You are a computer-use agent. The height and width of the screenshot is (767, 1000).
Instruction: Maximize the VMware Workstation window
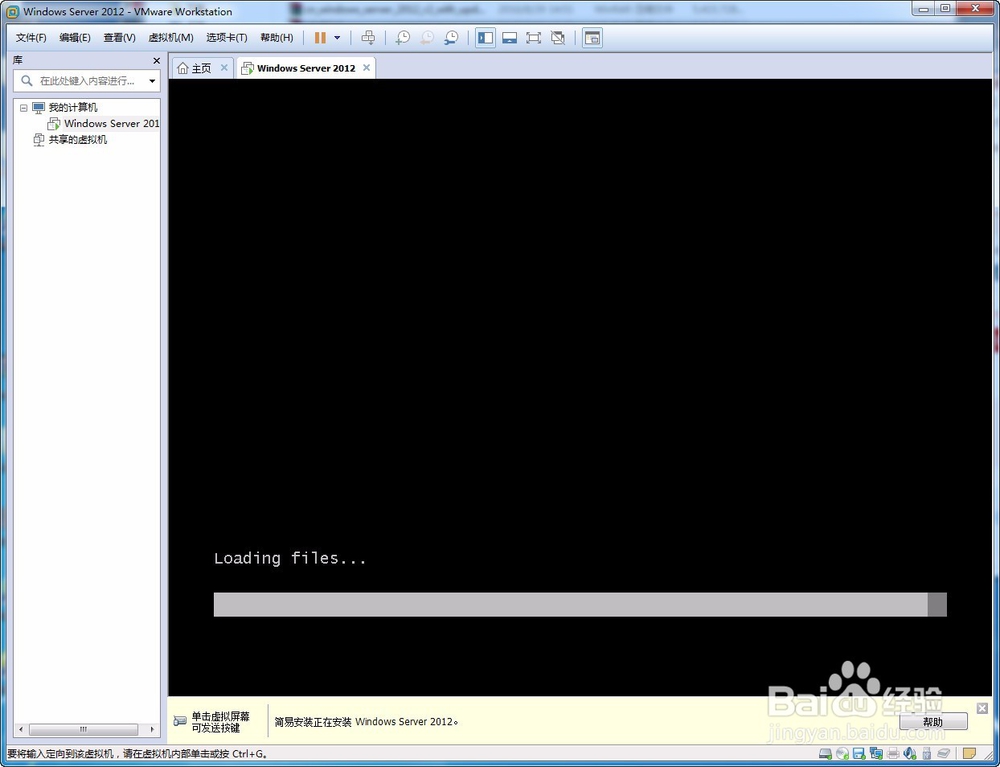pos(945,8)
